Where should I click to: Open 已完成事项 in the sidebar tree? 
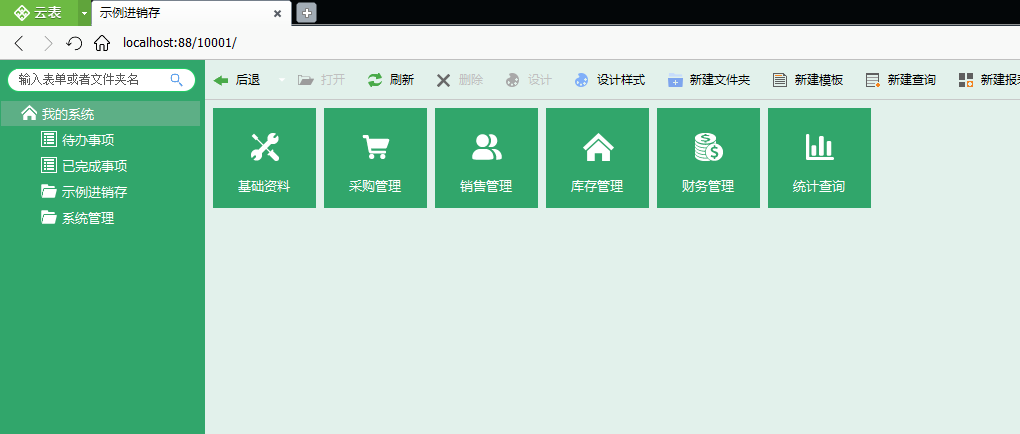coord(84,166)
